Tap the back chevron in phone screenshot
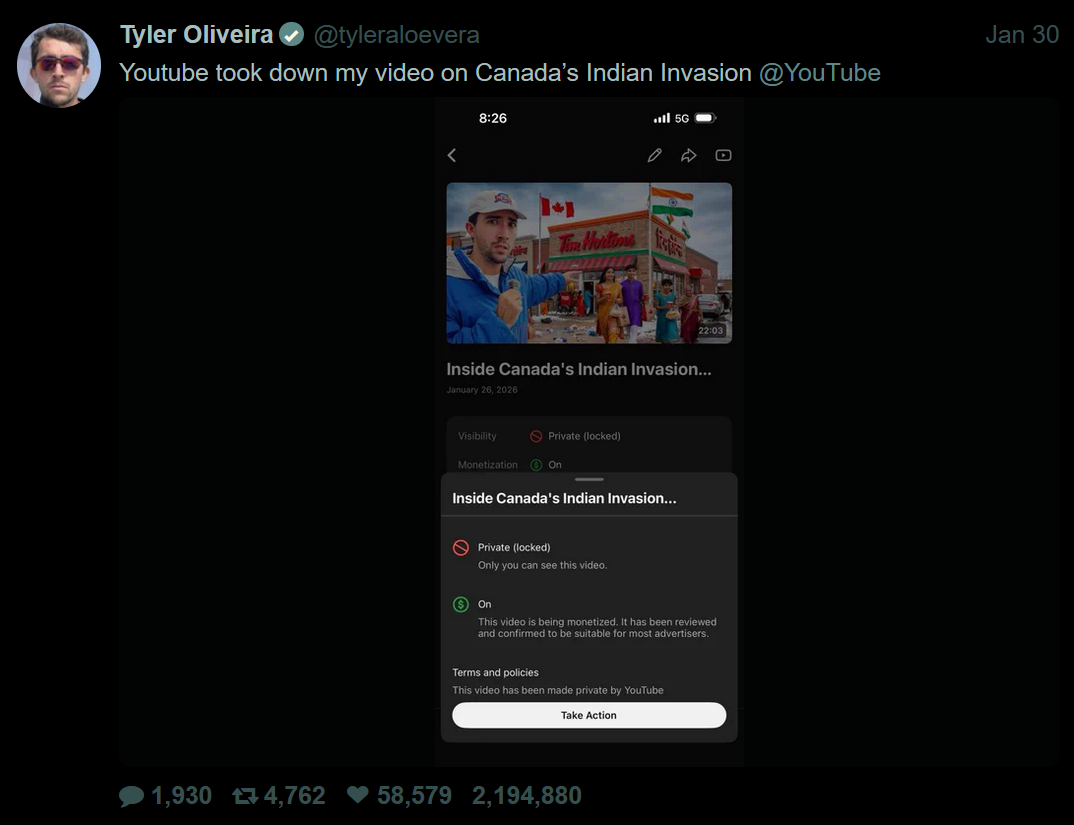This screenshot has height=825, width=1074. tap(452, 155)
